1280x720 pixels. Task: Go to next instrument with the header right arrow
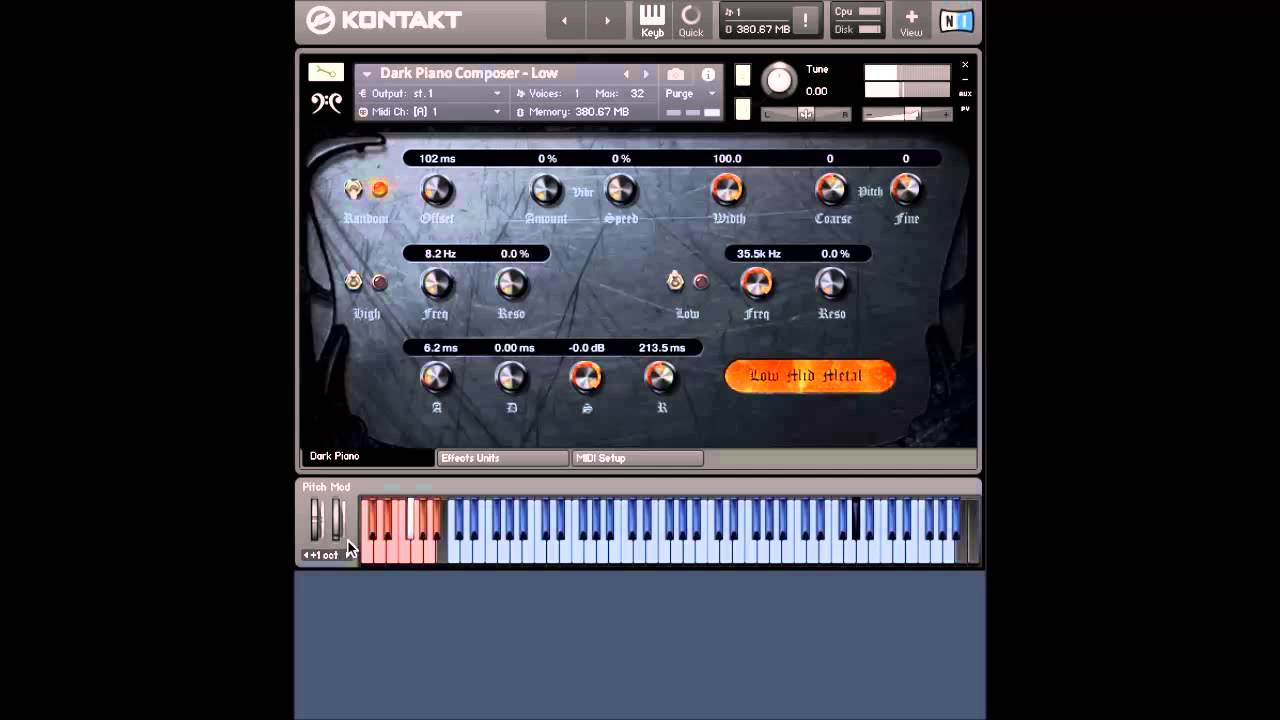point(607,21)
